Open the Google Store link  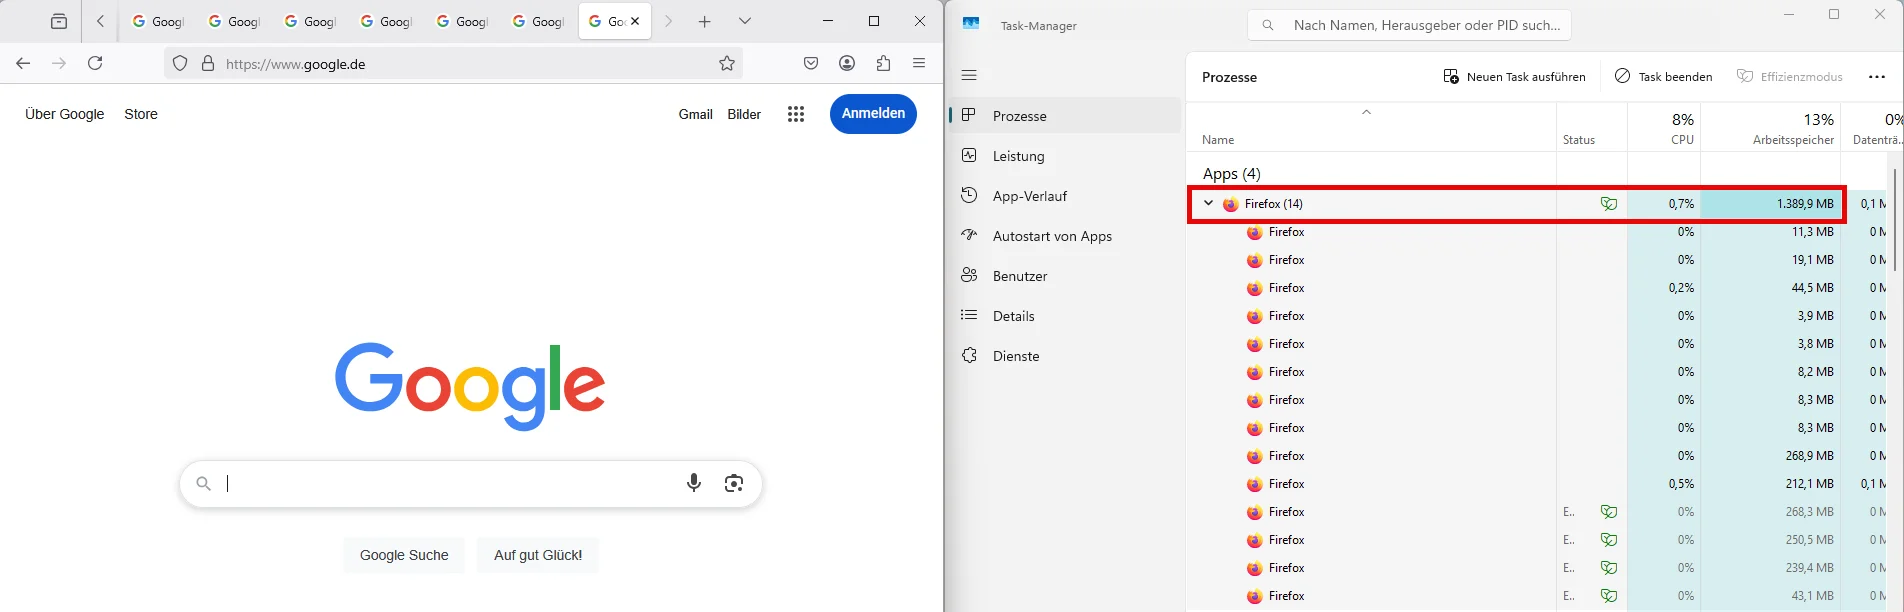pyautogui.click(x=141, y=114)
